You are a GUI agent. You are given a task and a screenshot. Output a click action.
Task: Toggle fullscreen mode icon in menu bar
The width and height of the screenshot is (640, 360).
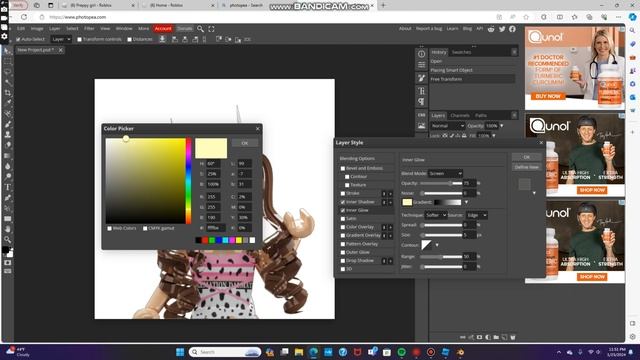point(211,29)
